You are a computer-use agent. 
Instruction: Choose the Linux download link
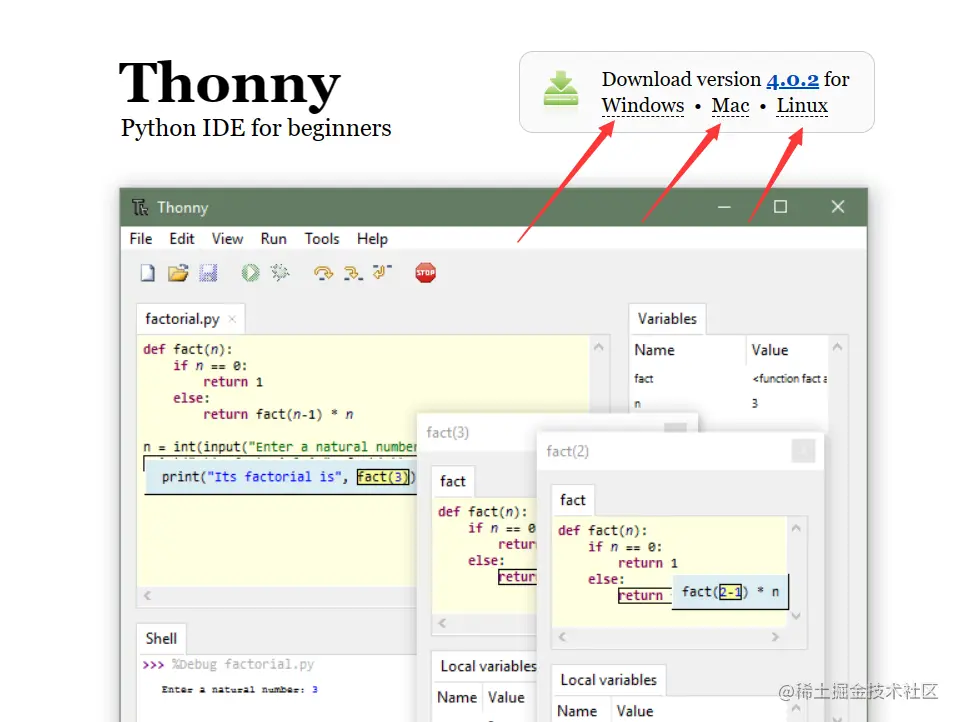802,106
